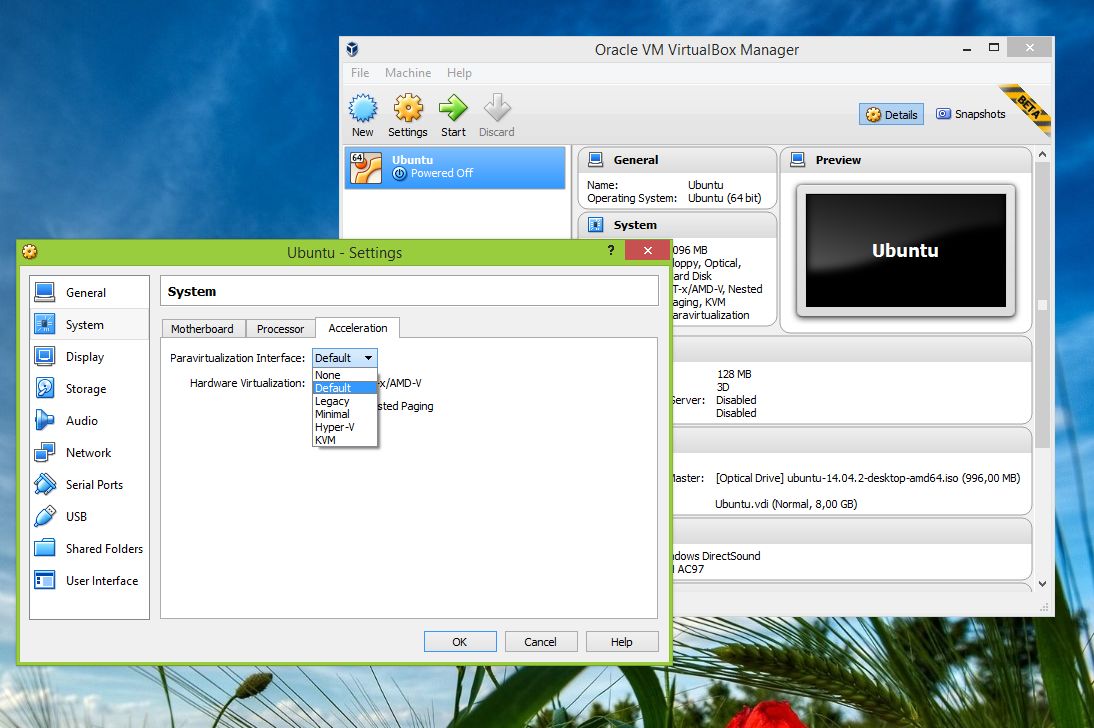Viewport: 1094px width, 728px height.
Task: Open the Display settings category
Action: (89, 357)
